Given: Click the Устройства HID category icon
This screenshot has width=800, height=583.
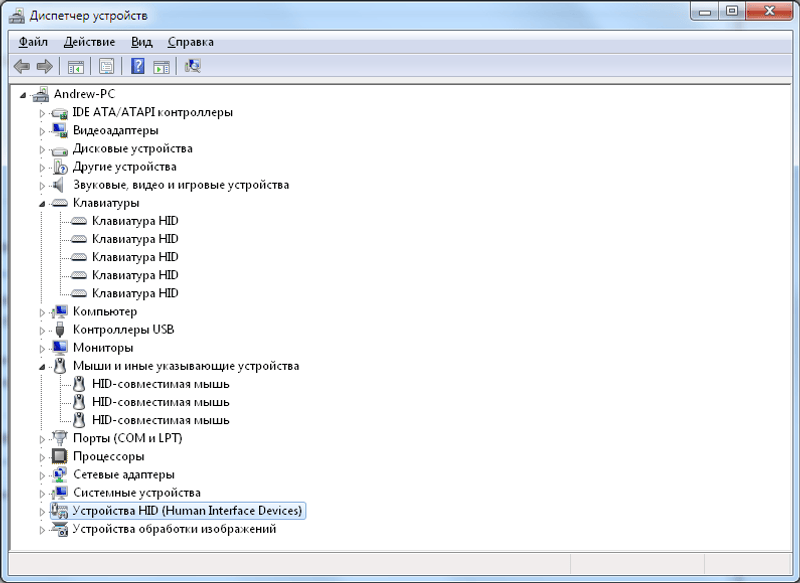Looking at the screenshot, I should tap(60, 511).
